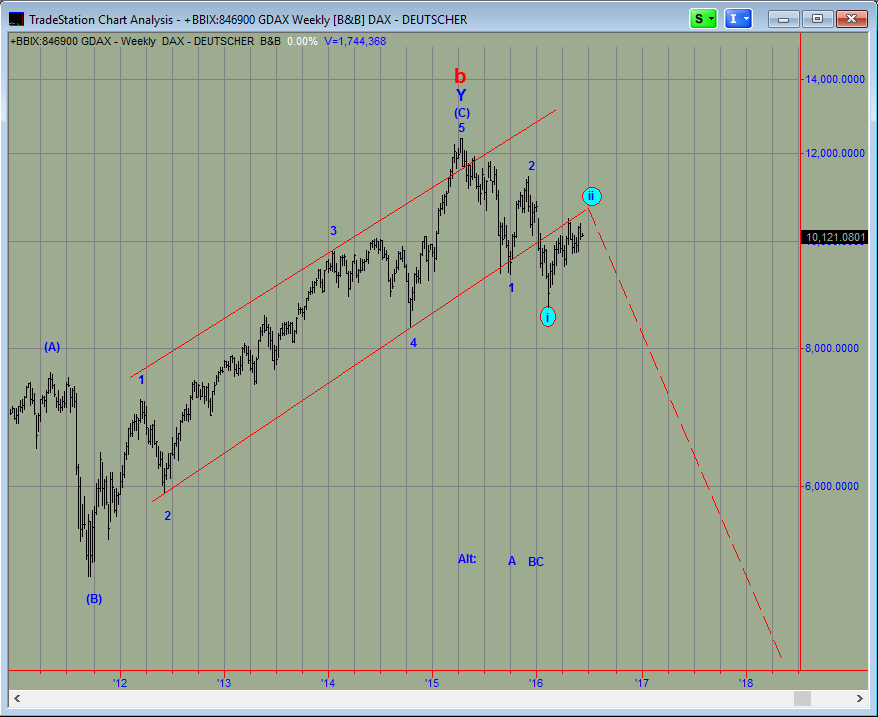878x717 pixels.
Task: Select the 'Alt:' text annotation
Action: click(467, 559)
